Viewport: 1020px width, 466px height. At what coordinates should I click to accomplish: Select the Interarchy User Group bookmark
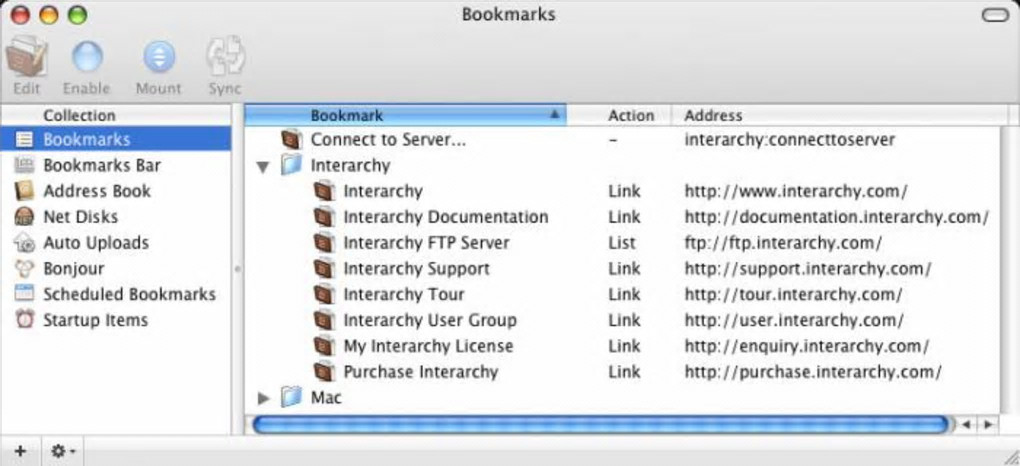622,320
